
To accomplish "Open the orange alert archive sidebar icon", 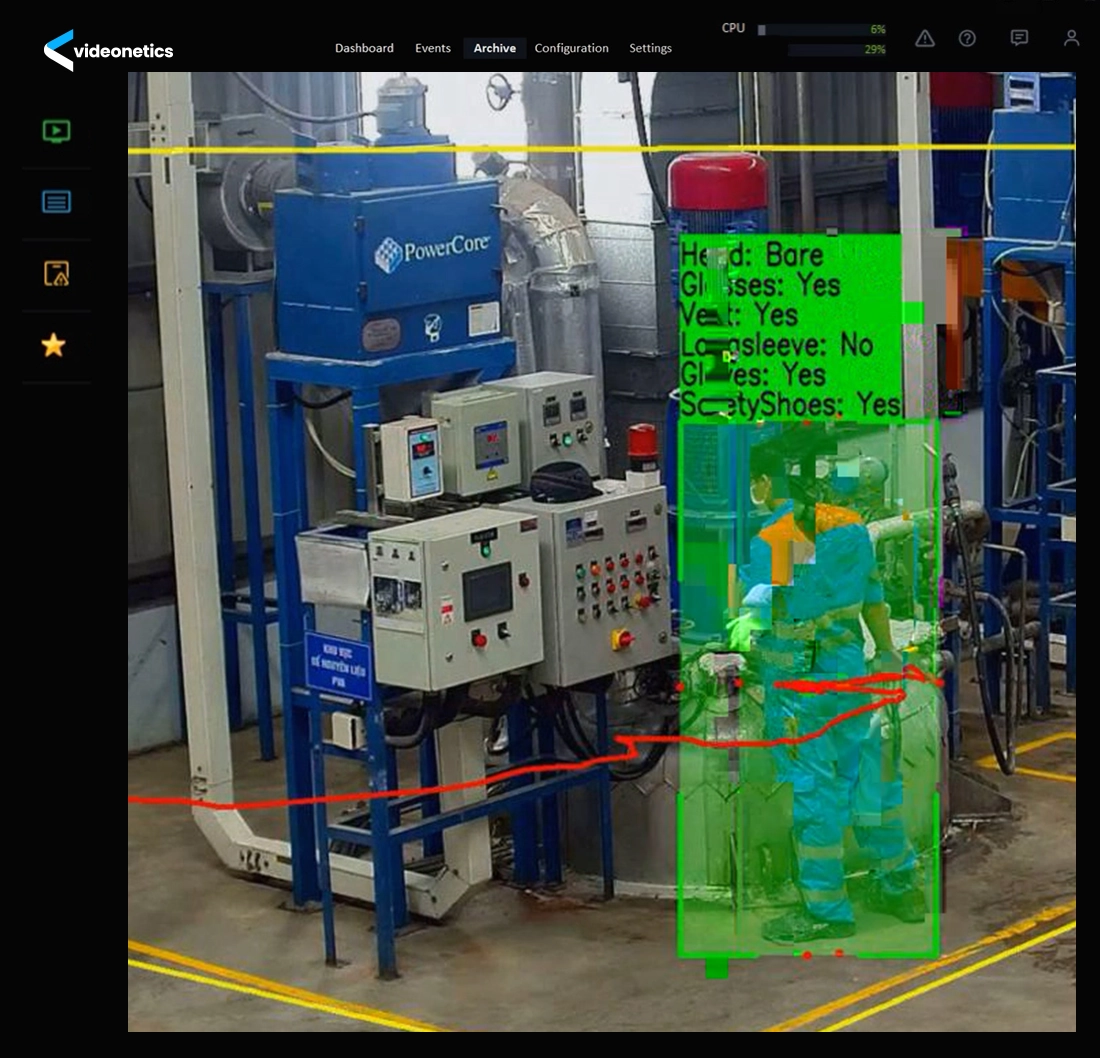I will coord(57,273).
